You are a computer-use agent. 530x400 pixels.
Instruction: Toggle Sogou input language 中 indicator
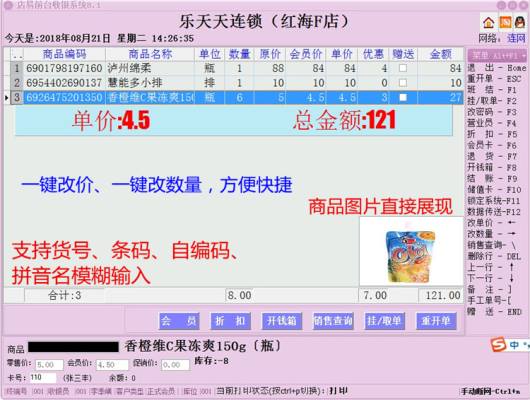click(x=514, y=345)
